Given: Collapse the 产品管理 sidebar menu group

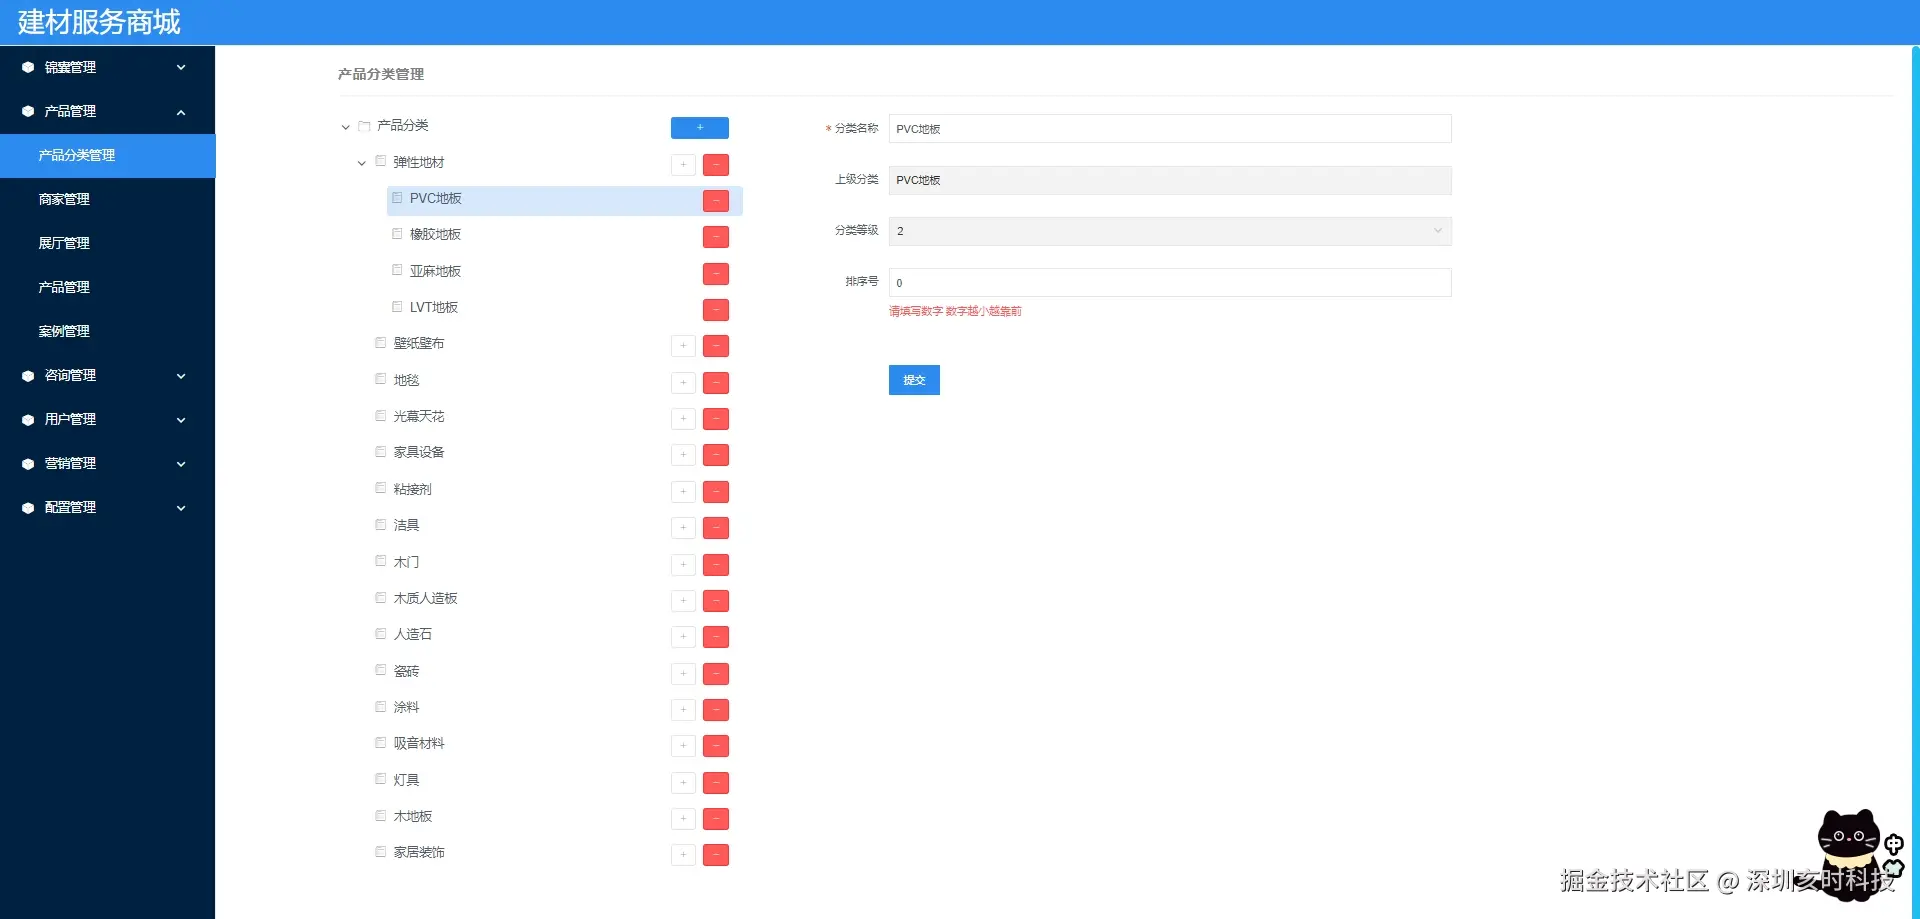Looking at the screenshot, I should (x=107, y=111).
